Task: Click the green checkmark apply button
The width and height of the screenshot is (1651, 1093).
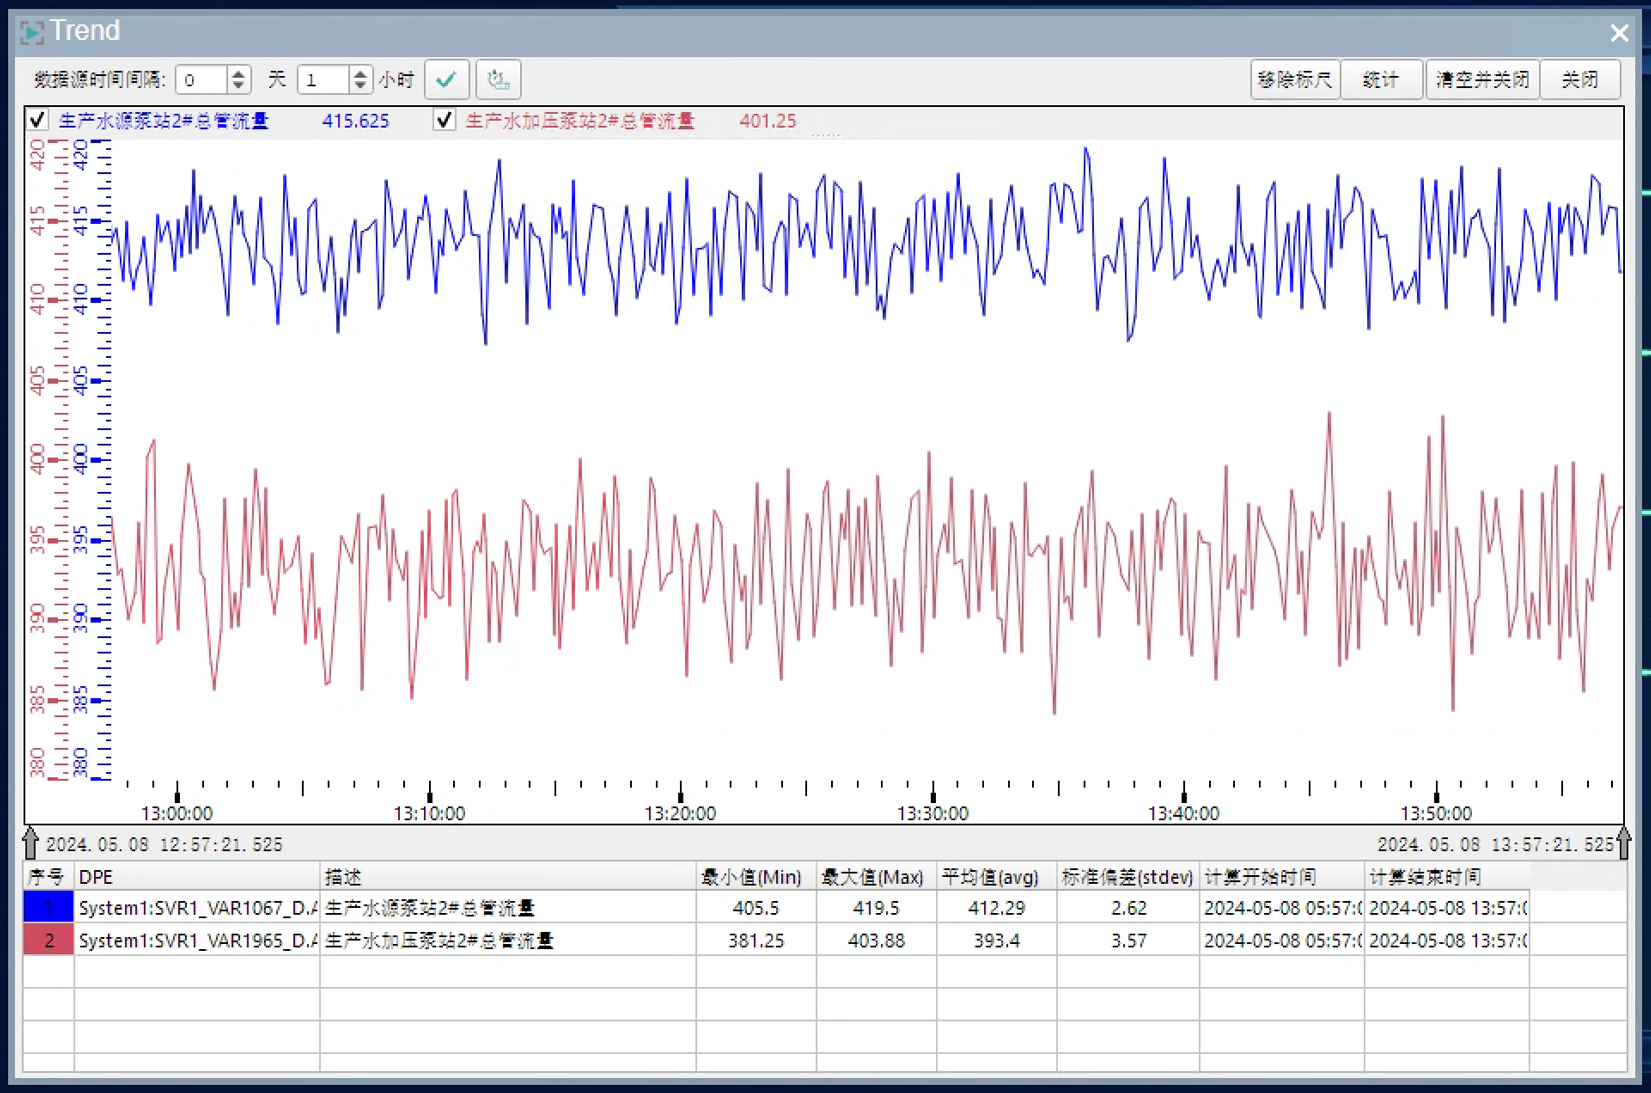Action: point(446,79)
